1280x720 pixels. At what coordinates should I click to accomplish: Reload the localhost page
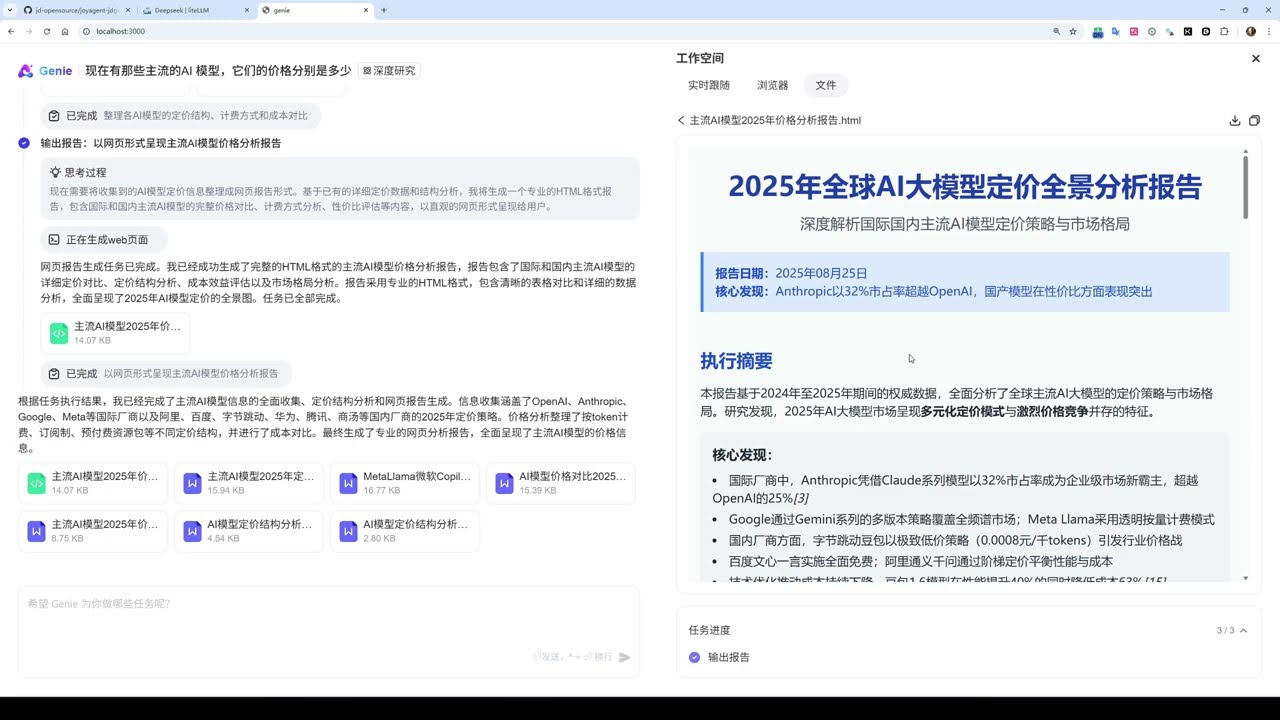(x=47, y=31)
